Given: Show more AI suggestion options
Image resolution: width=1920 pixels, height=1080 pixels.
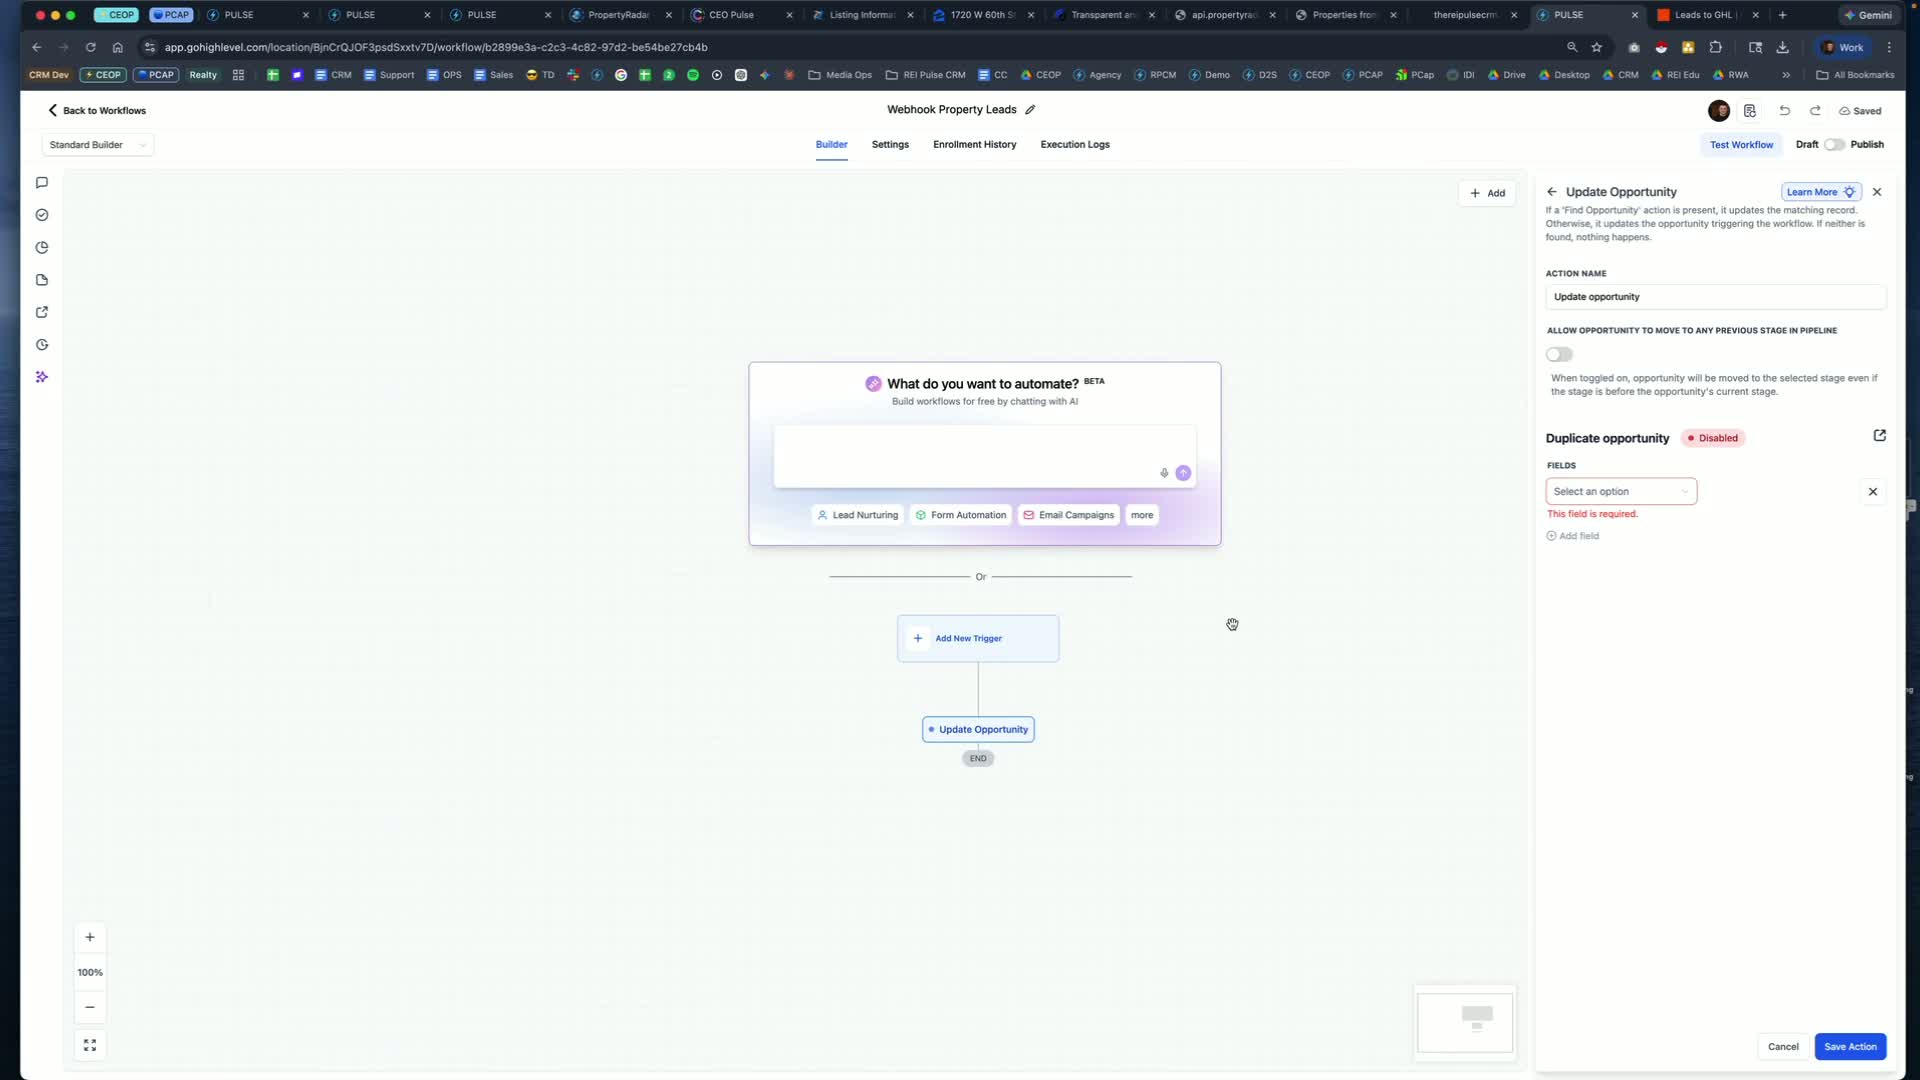Looking at the screenshot, I should 1142,515.
